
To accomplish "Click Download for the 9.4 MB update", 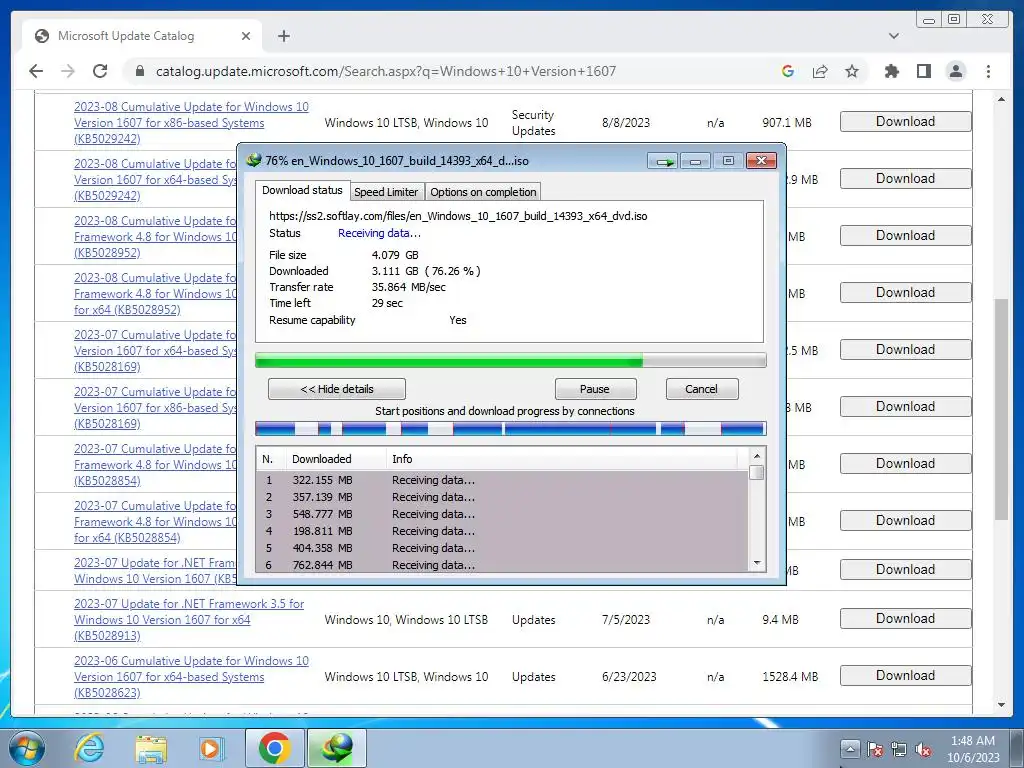I will point(905,618).
